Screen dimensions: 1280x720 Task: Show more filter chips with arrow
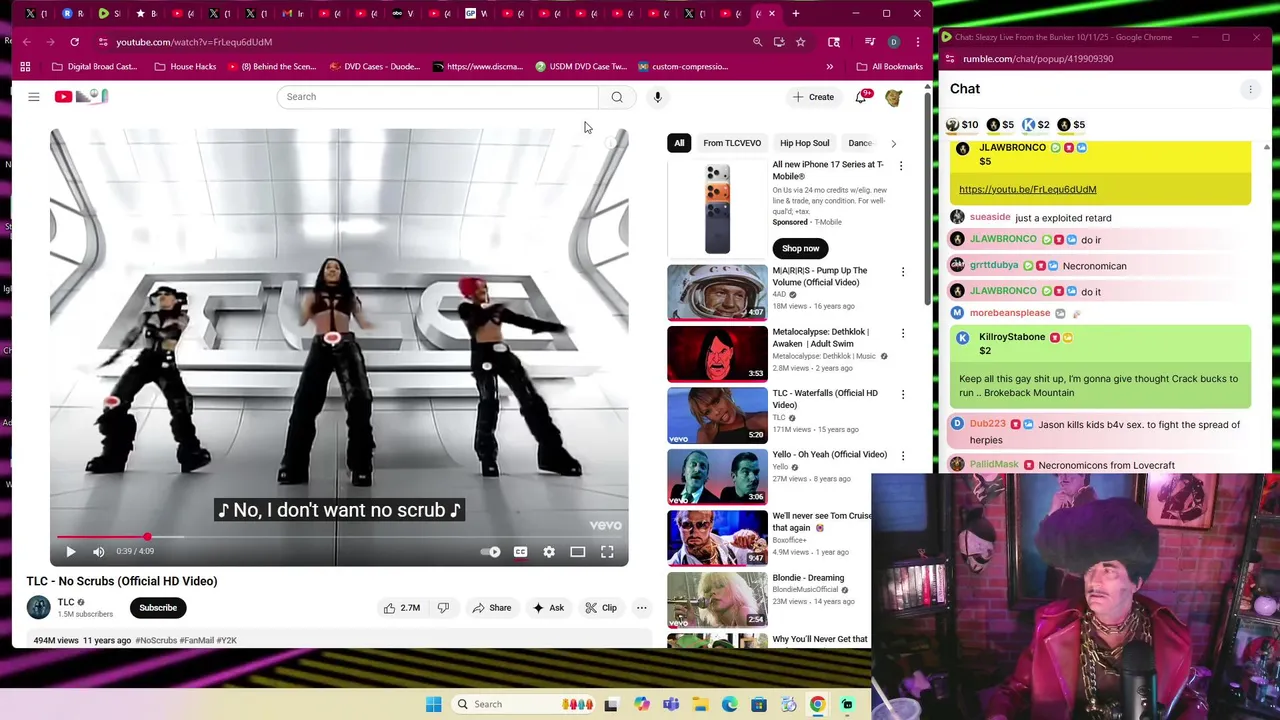(893, 143)
